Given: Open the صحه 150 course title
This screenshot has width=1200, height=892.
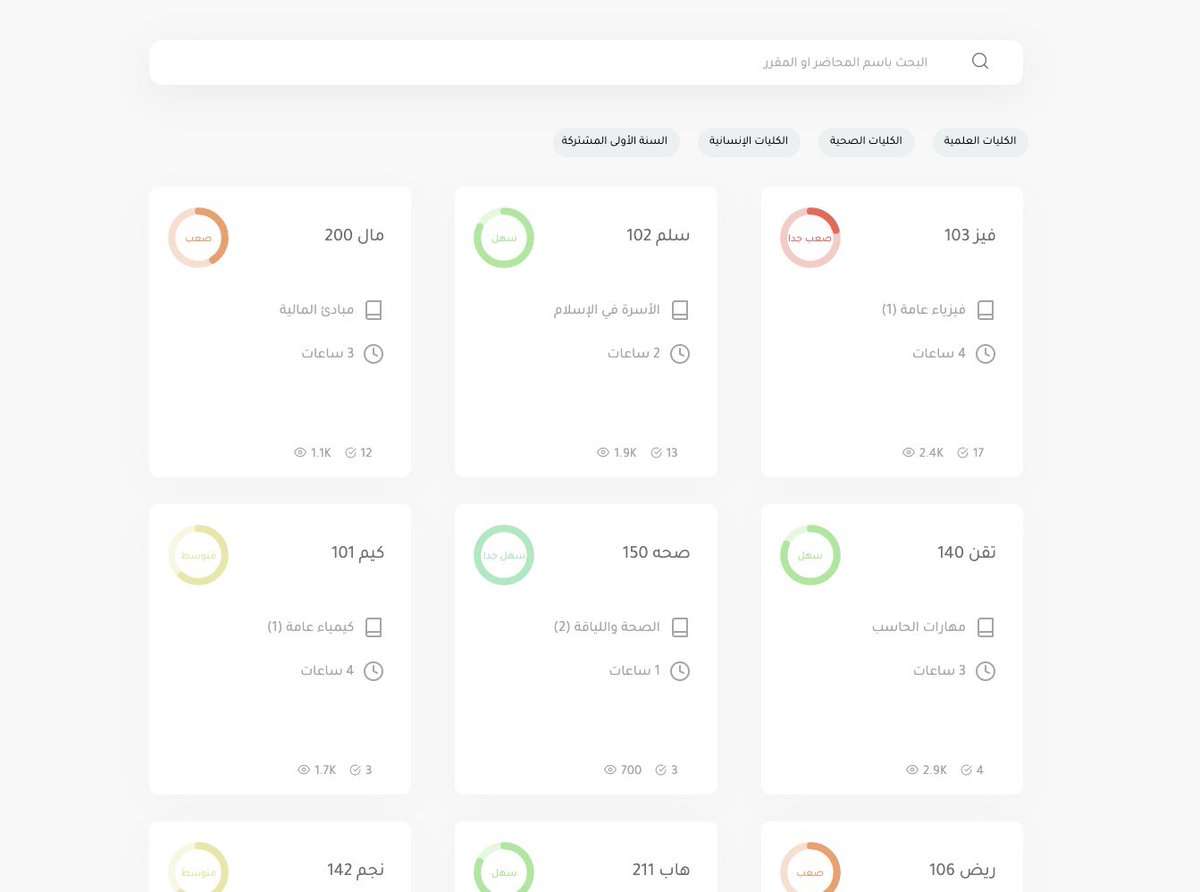Looking at the screenshot, I should [656, 552].
